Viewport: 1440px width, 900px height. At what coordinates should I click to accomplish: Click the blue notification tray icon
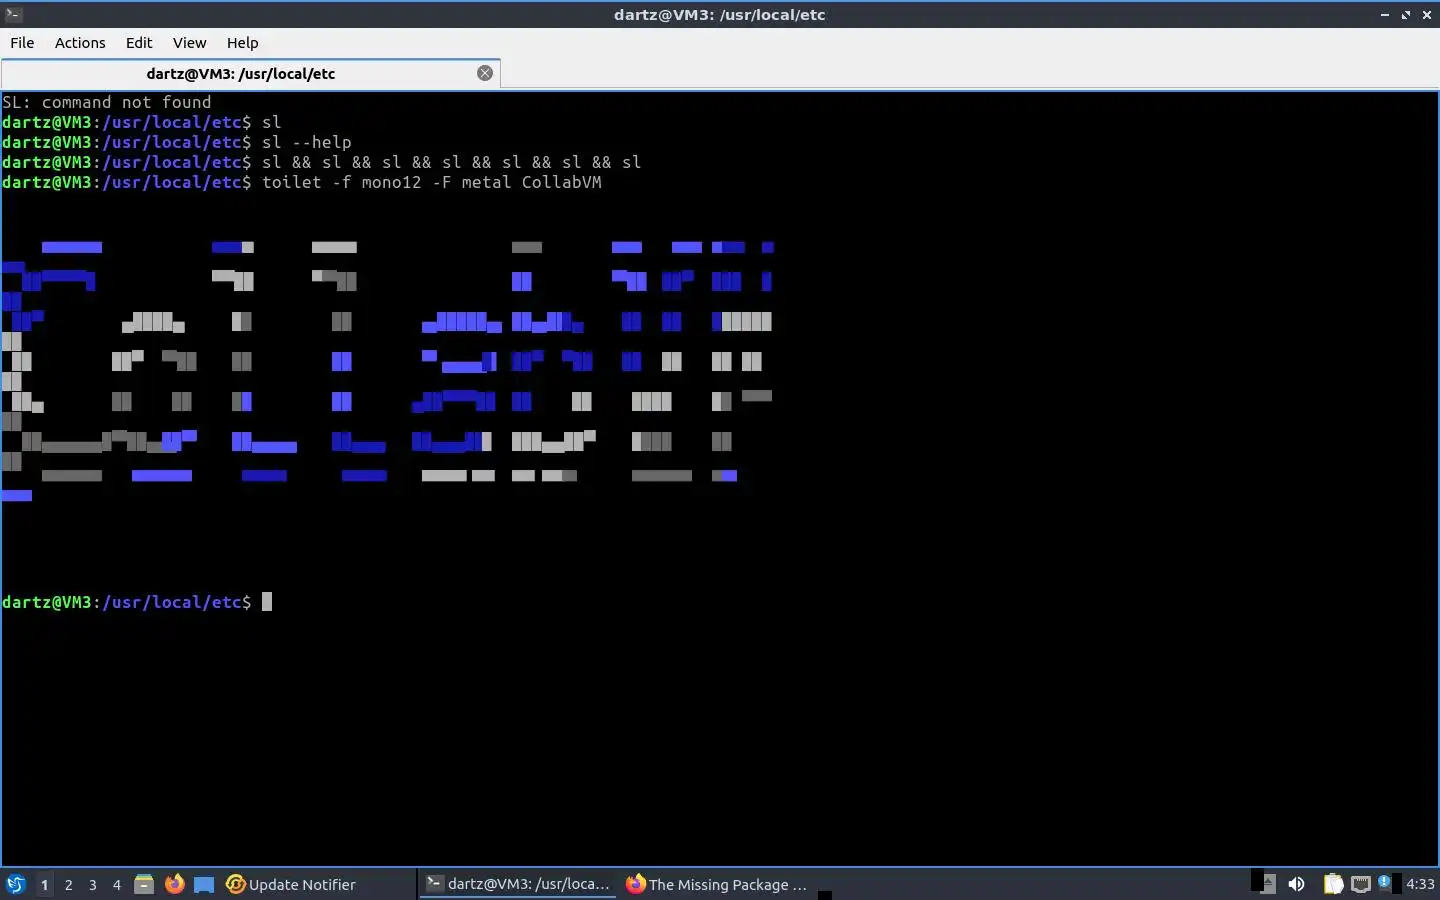coord(1384,882)
